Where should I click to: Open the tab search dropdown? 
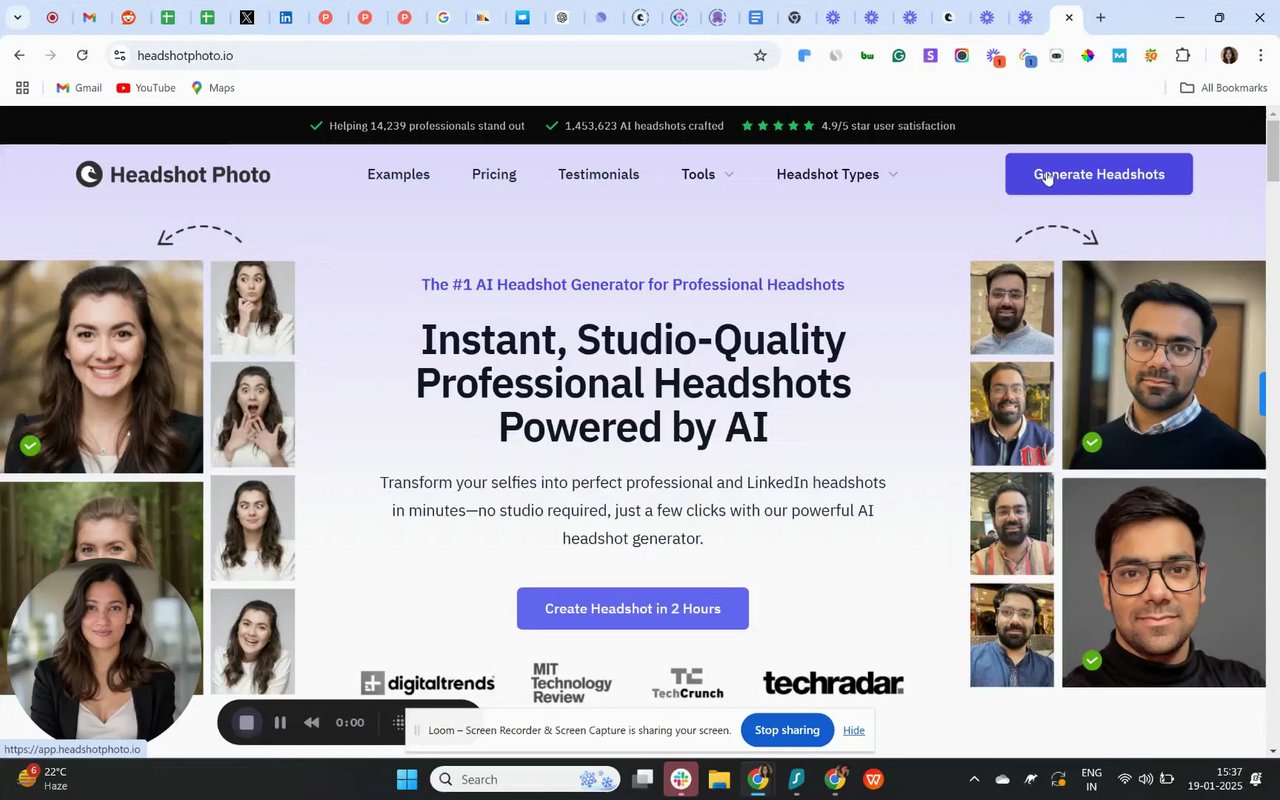click(17, 17)
